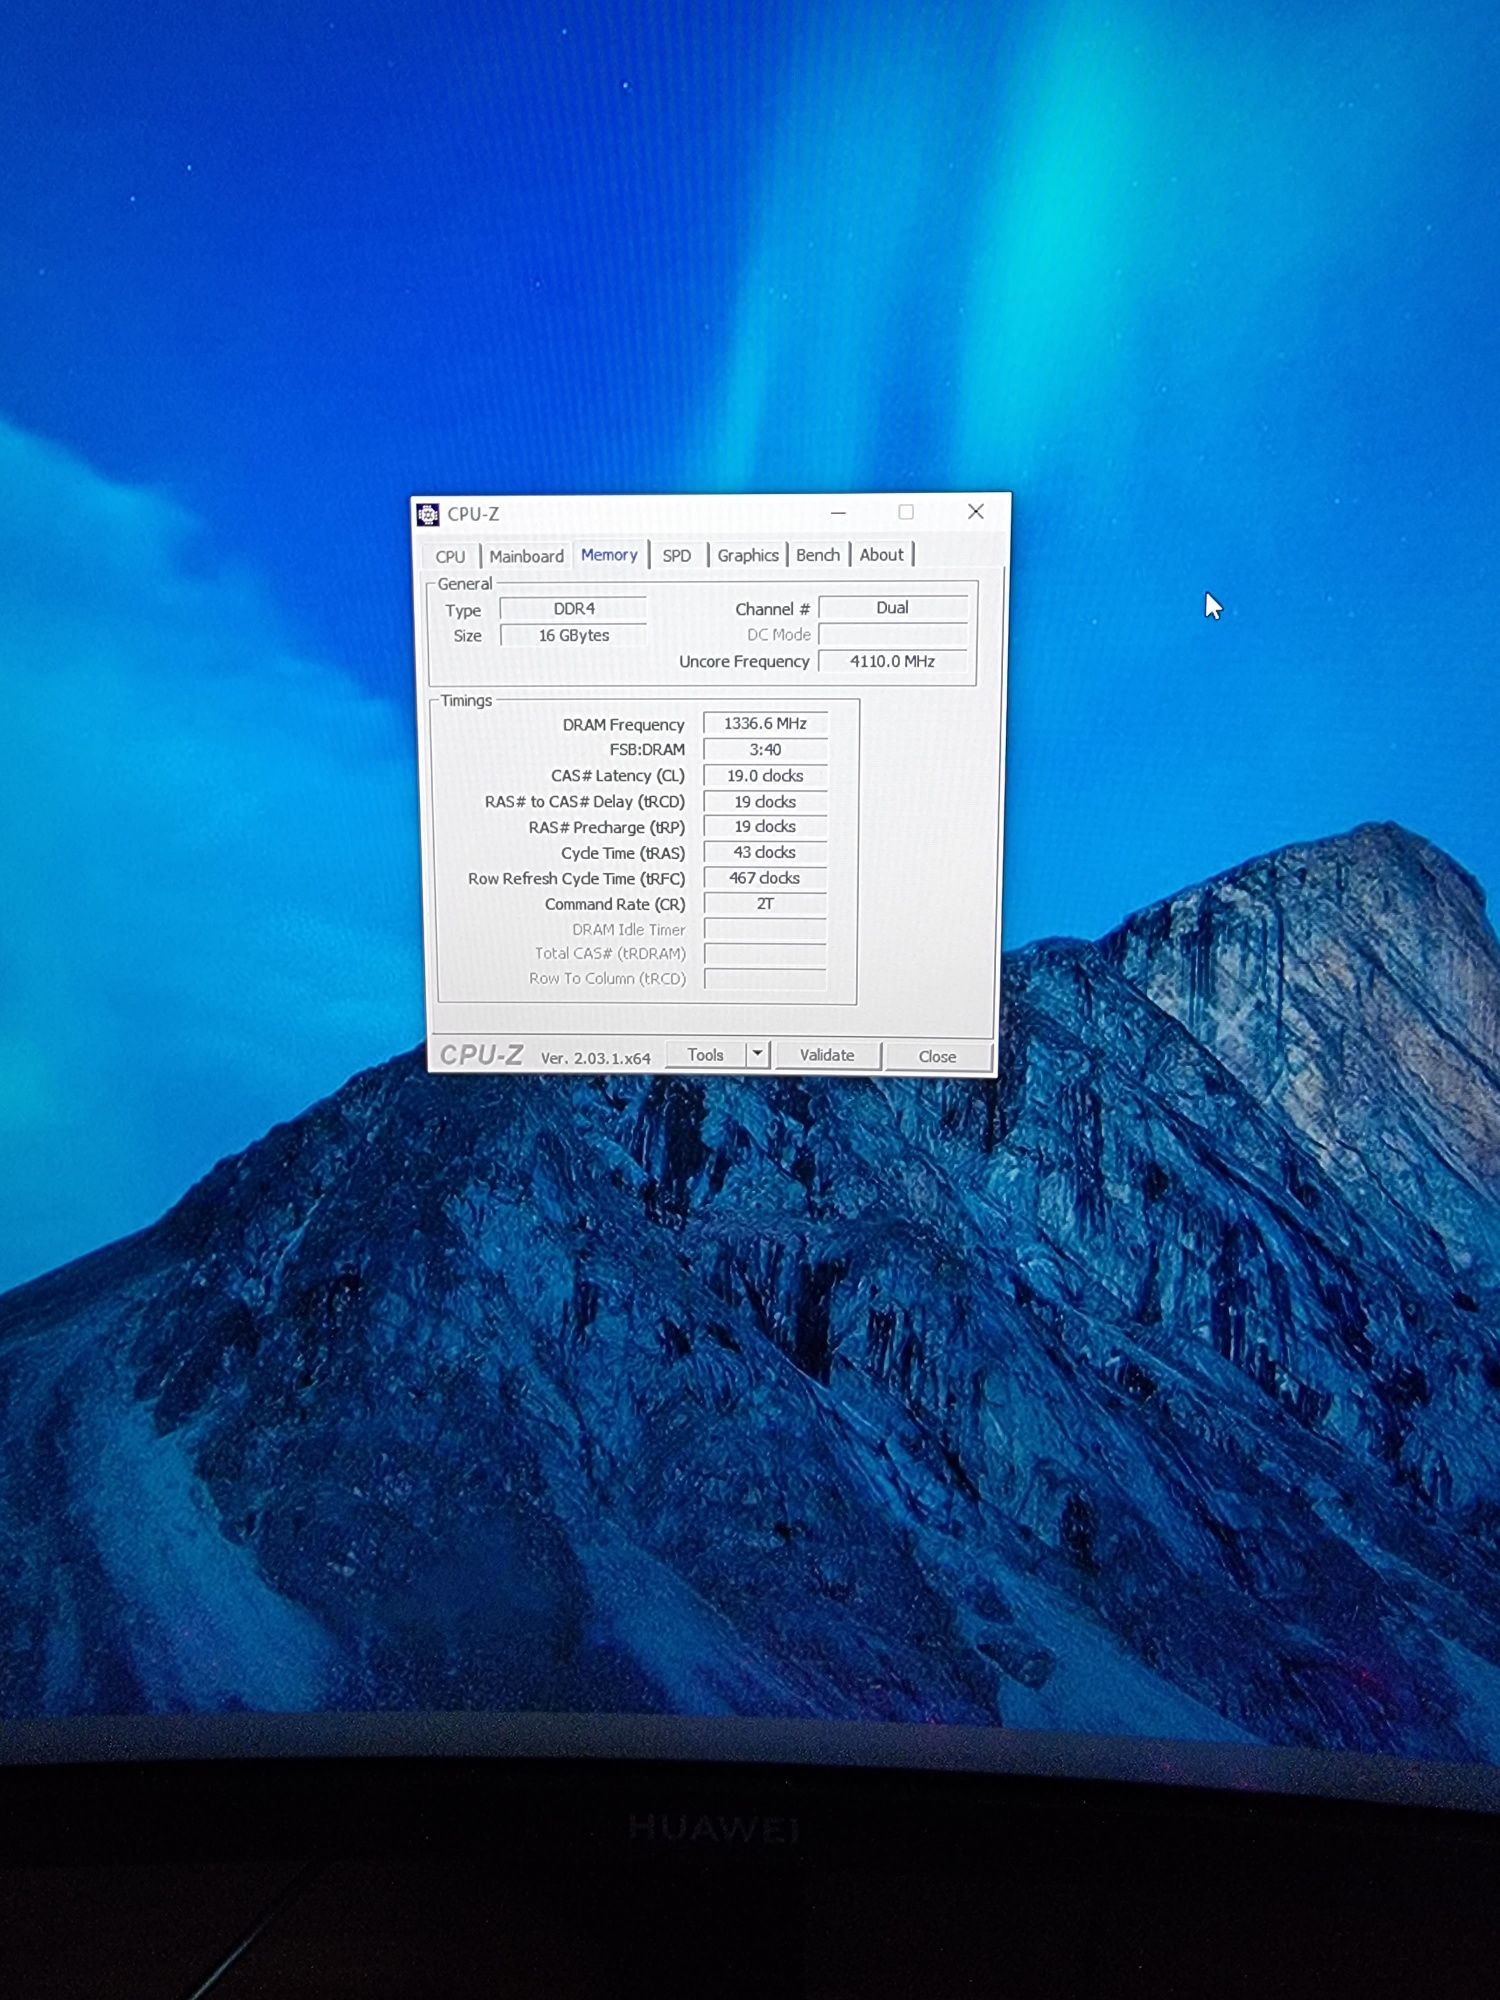Viewport: 1500px width, 2000px height.
Task: Click the empty Total CAS# (tRDRAM) field
Action: 765,954
